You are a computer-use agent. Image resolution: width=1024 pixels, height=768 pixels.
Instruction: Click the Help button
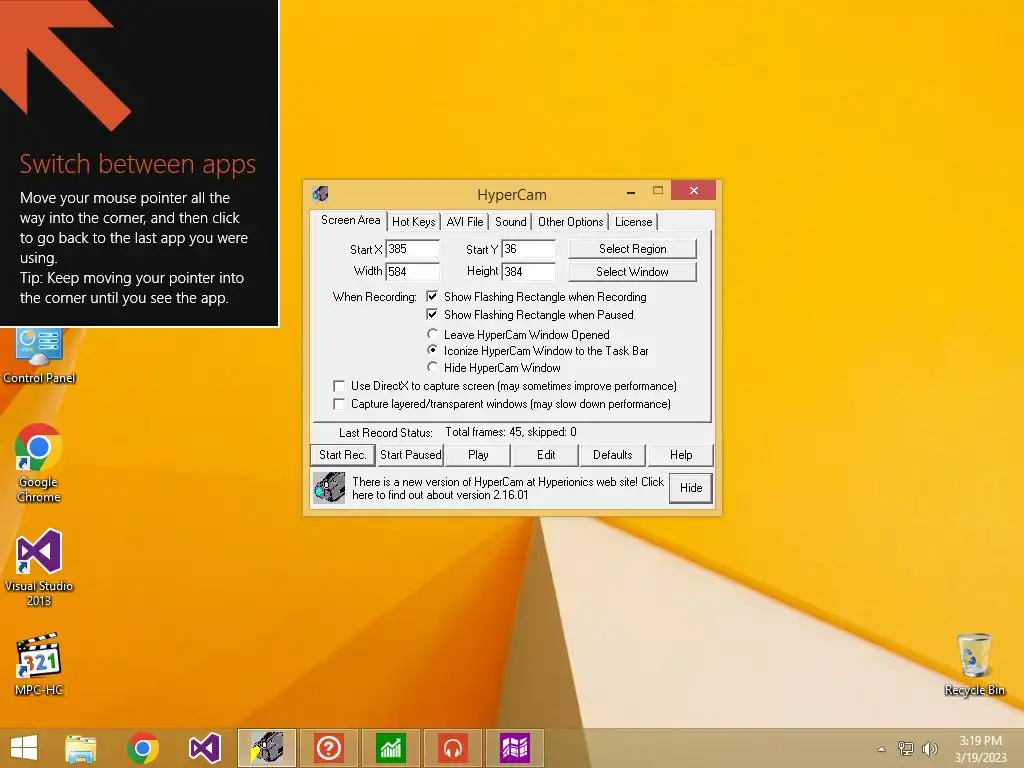coord(680,455)
